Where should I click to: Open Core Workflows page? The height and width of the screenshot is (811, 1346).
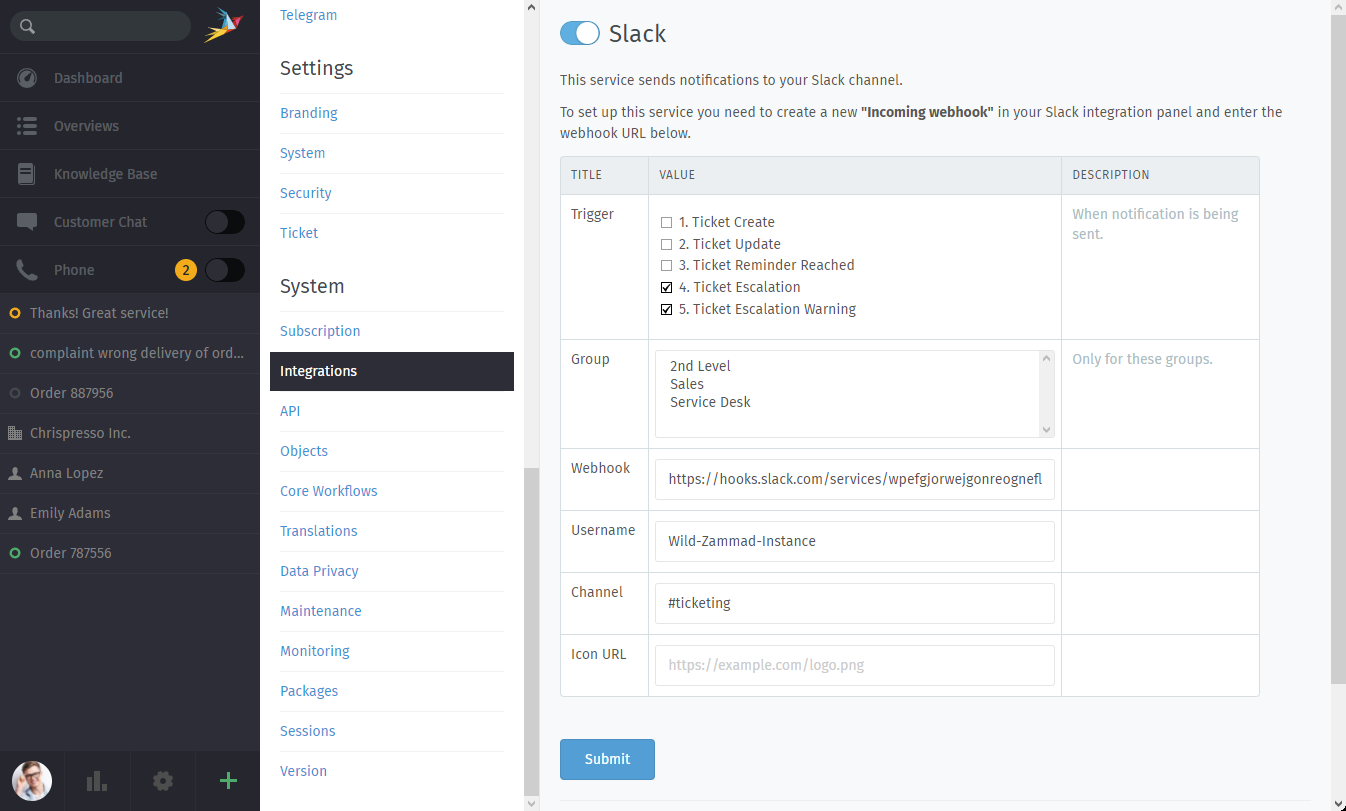tap(329, 491)
